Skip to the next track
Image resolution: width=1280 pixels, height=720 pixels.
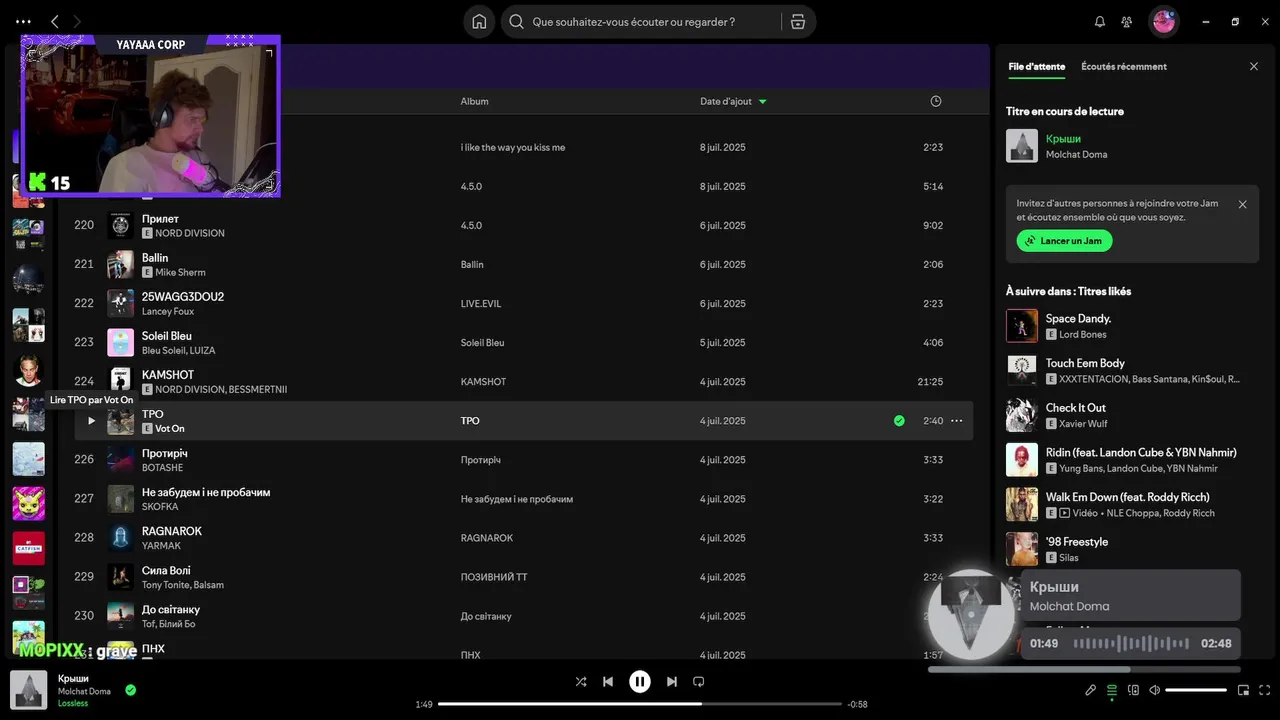point(672,682)
